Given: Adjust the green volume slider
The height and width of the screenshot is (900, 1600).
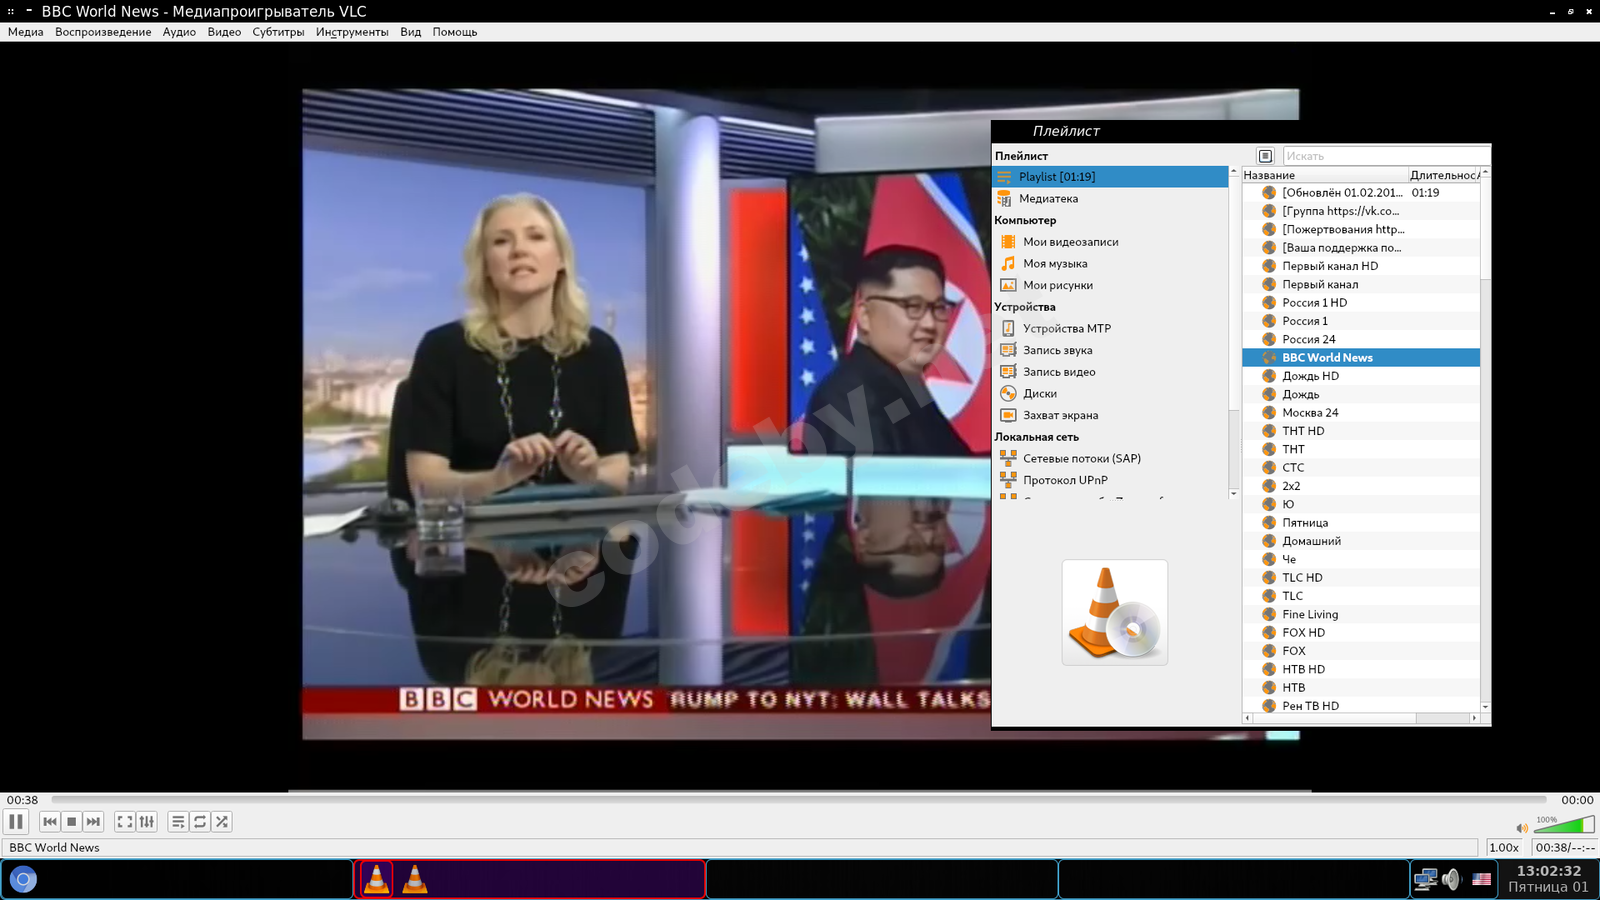Looking at the screenshot, I should pos(1565,826).
